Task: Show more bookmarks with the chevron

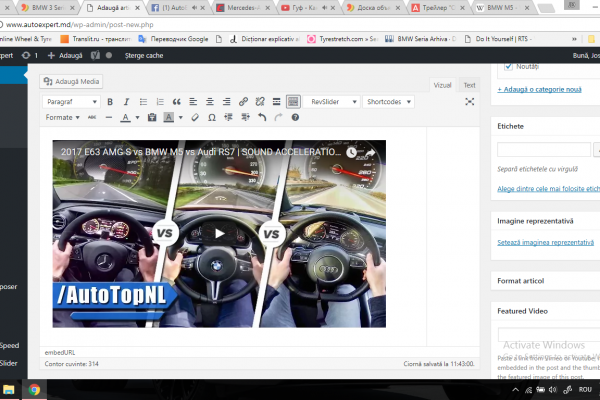Action: (x=574, y=39)
